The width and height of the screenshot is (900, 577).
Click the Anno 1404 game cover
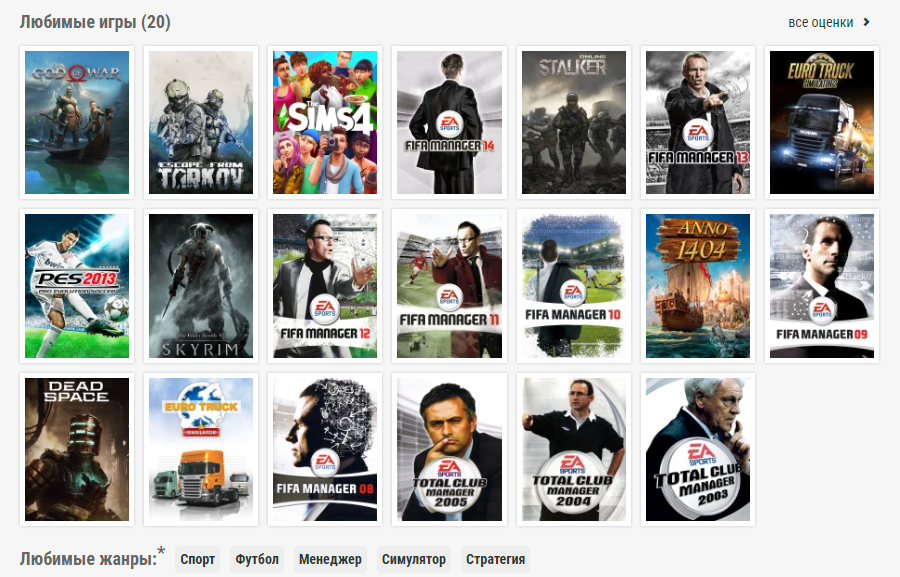698,286
